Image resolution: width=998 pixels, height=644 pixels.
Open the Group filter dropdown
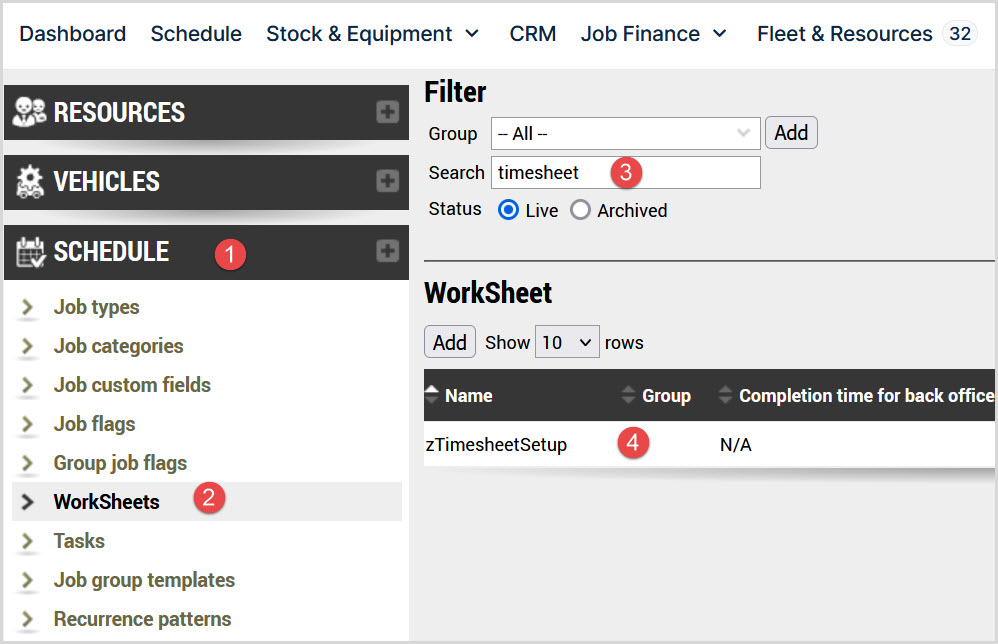tap(625, 133)
